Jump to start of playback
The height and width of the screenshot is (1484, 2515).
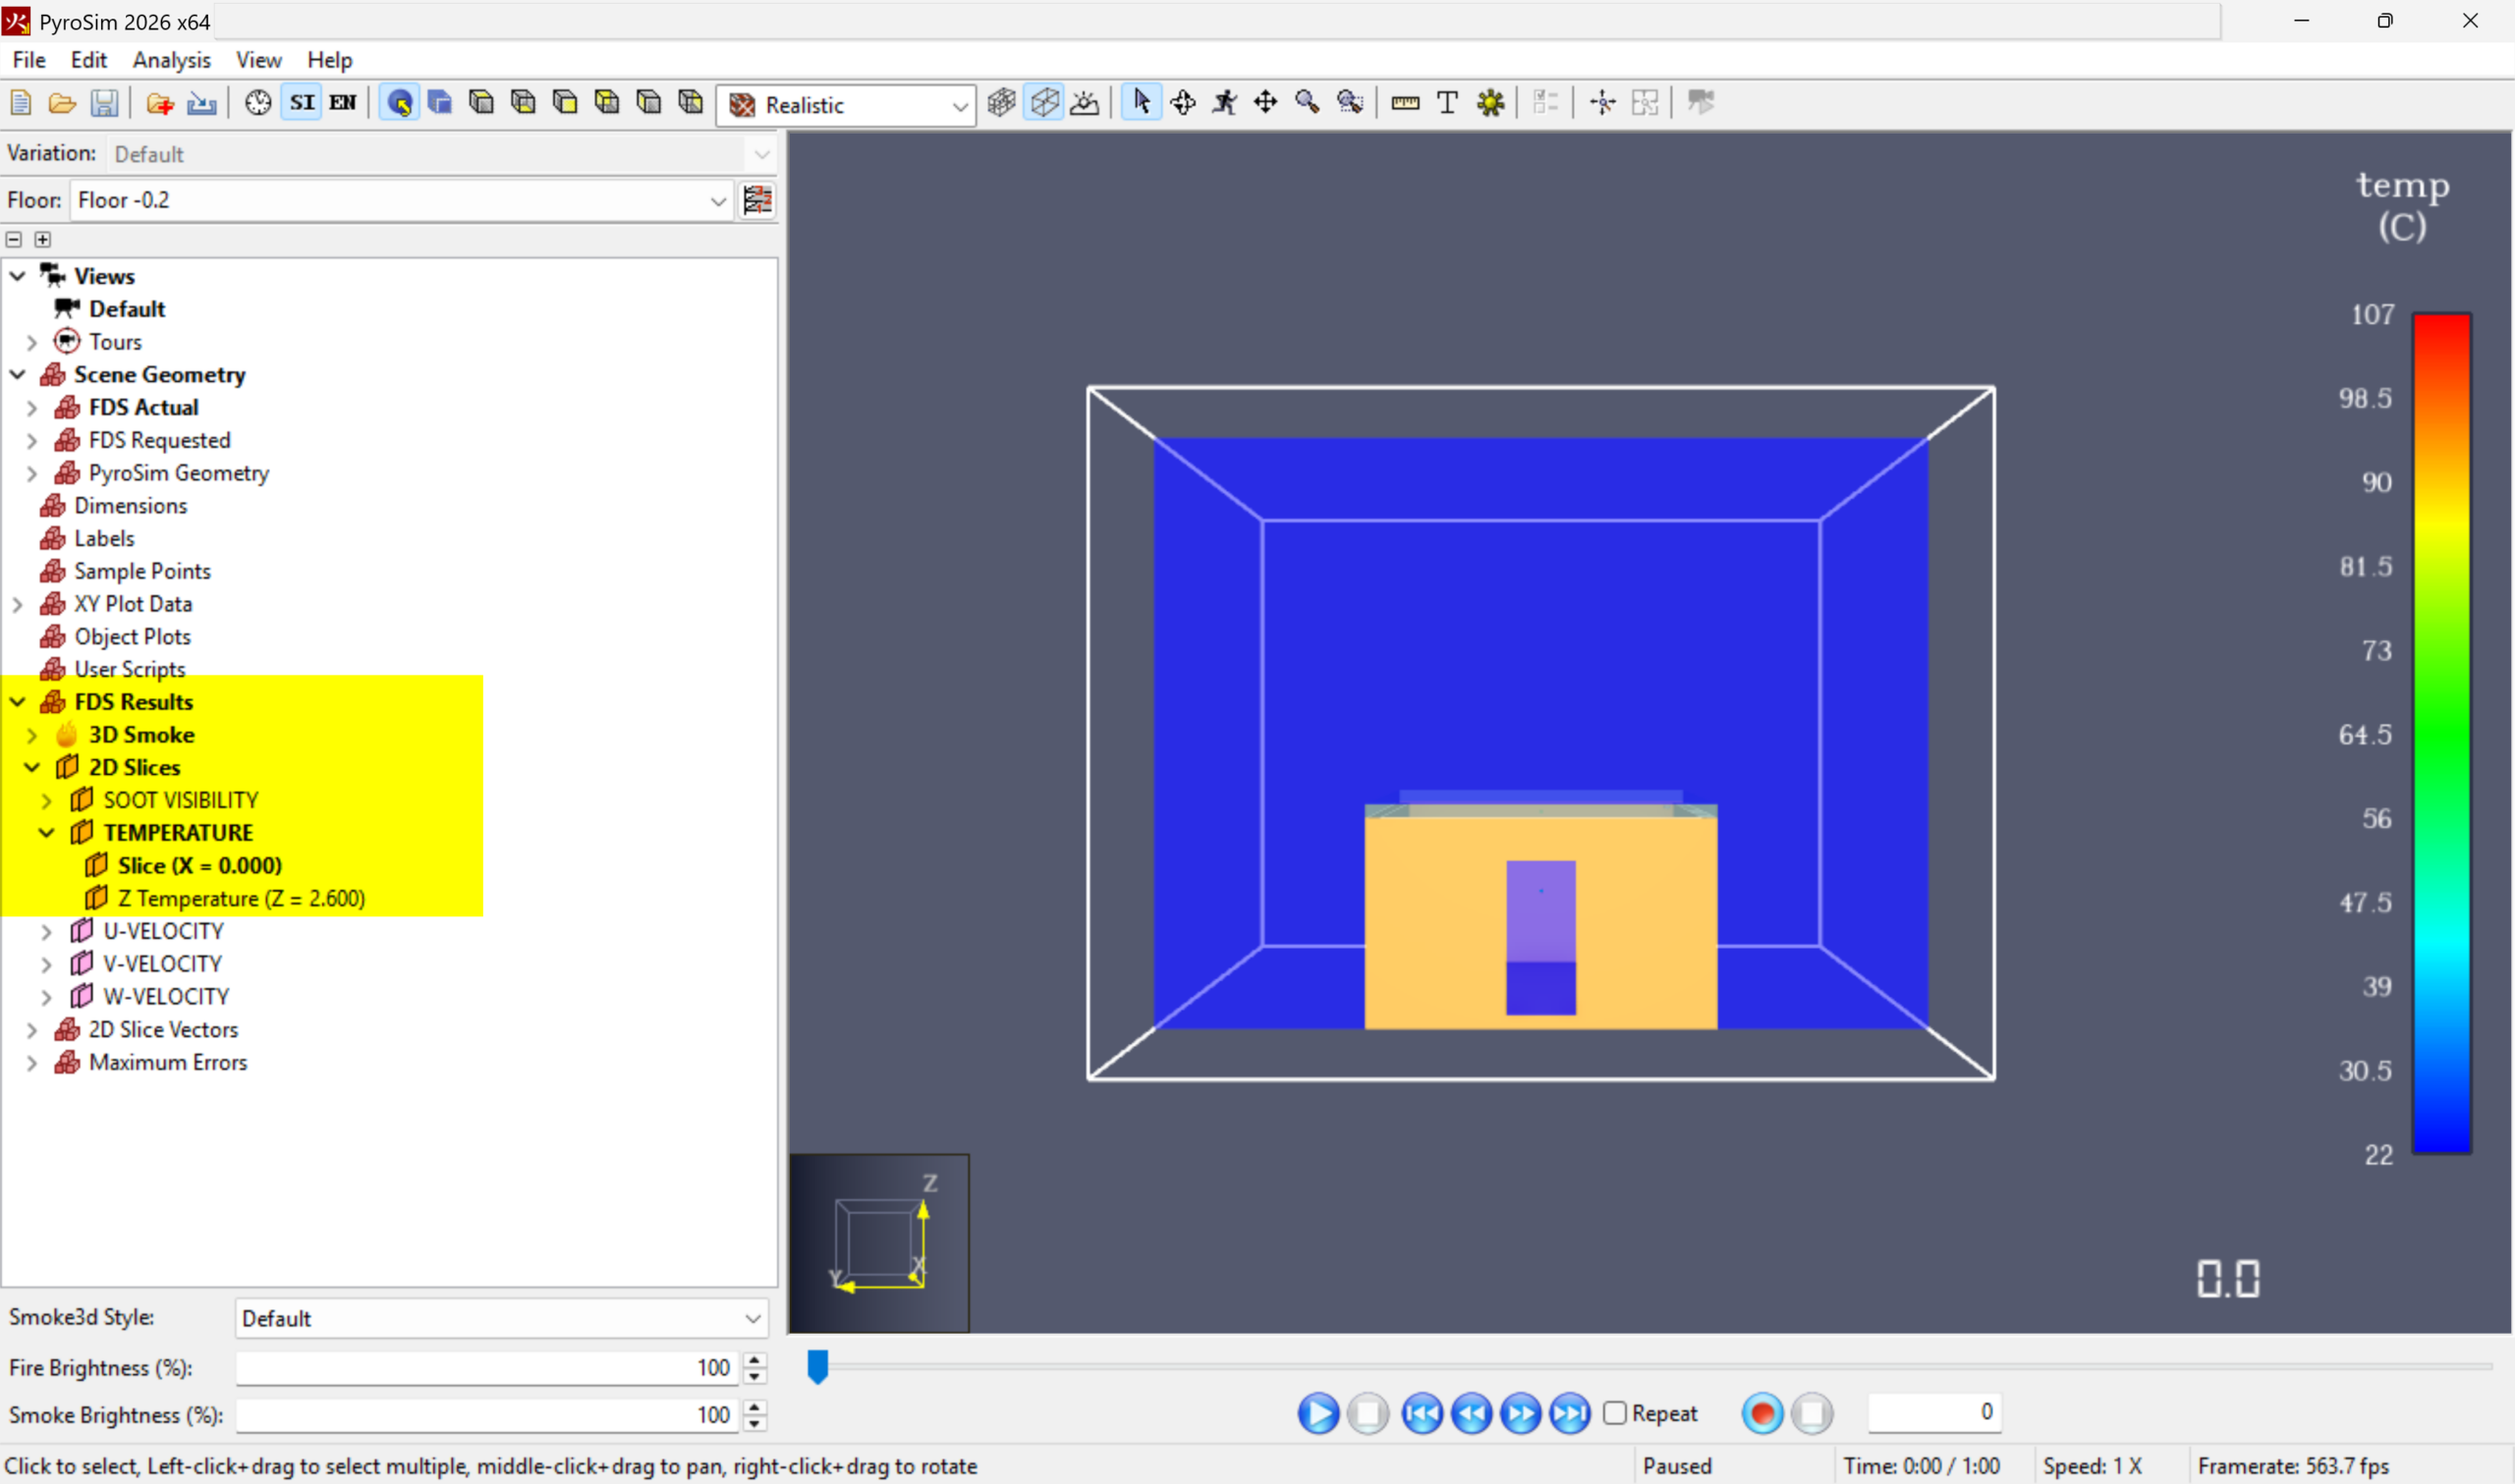coord(1421,1413)
